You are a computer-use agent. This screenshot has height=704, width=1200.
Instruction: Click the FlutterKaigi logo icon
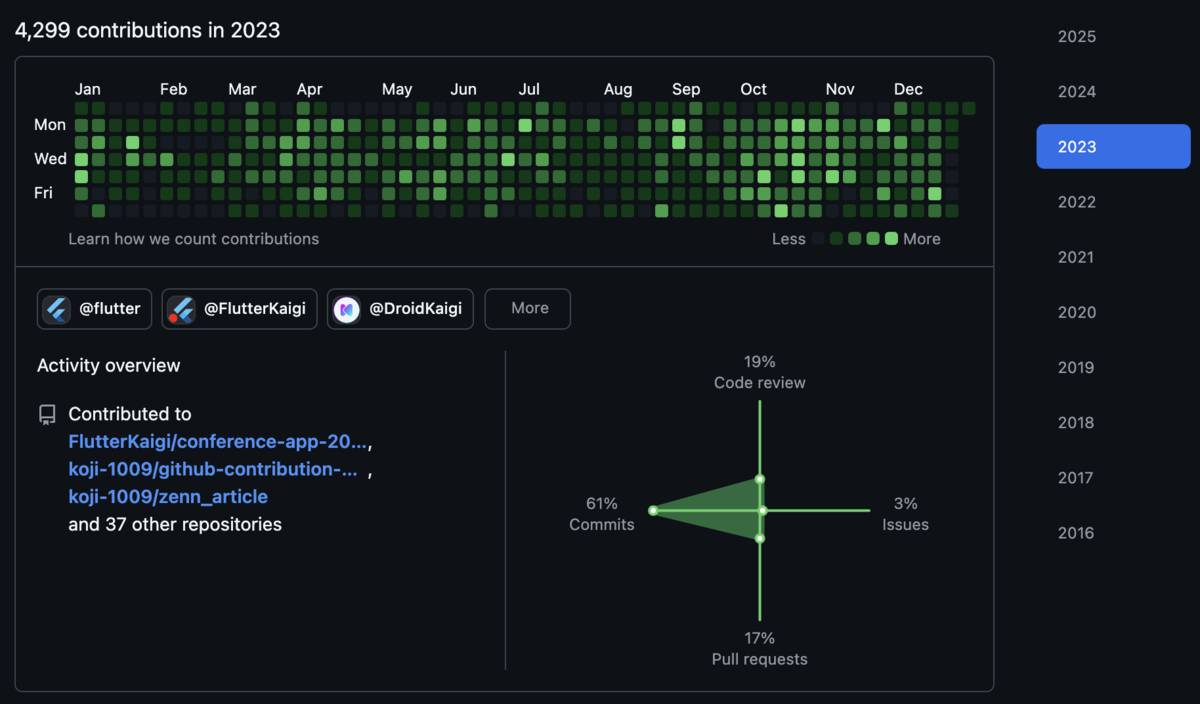[x=181, y=309]
